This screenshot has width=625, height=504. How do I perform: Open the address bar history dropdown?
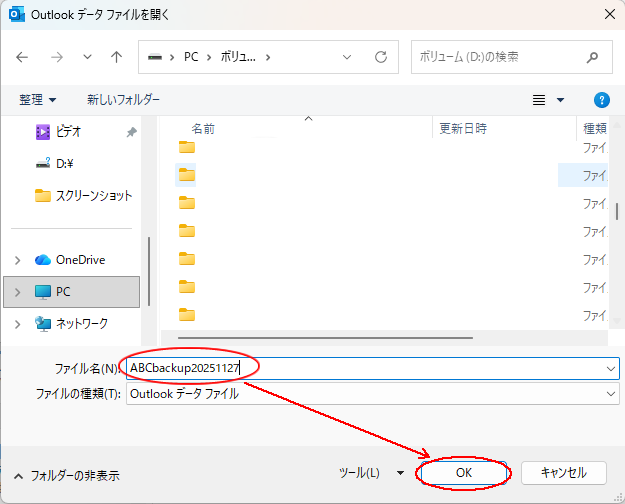pyautogui.click(x=347, y=57)
